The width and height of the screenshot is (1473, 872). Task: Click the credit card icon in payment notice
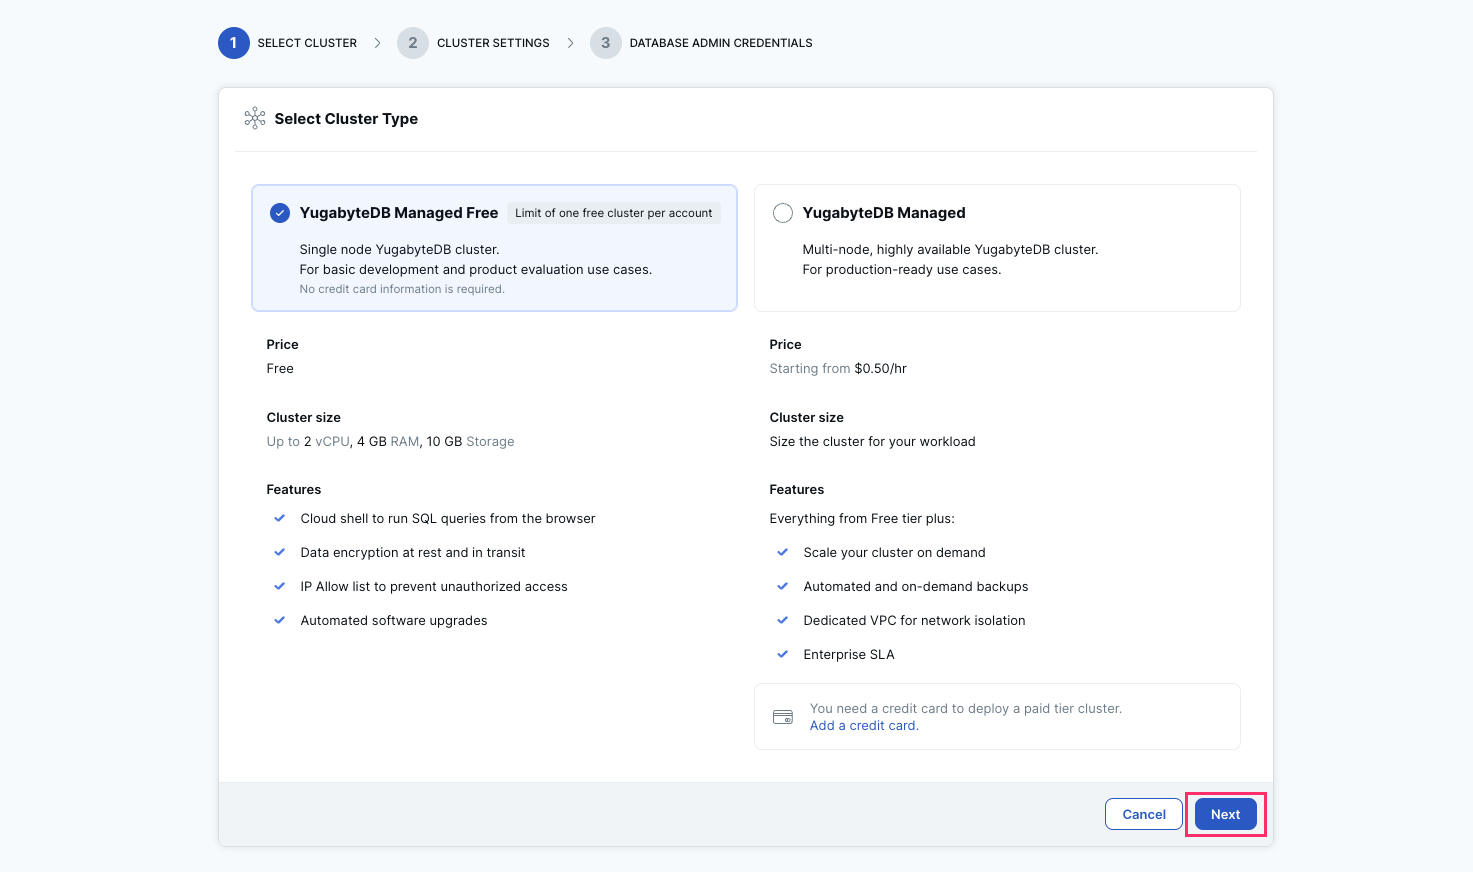pyautogui.click(x=783, y=716)
